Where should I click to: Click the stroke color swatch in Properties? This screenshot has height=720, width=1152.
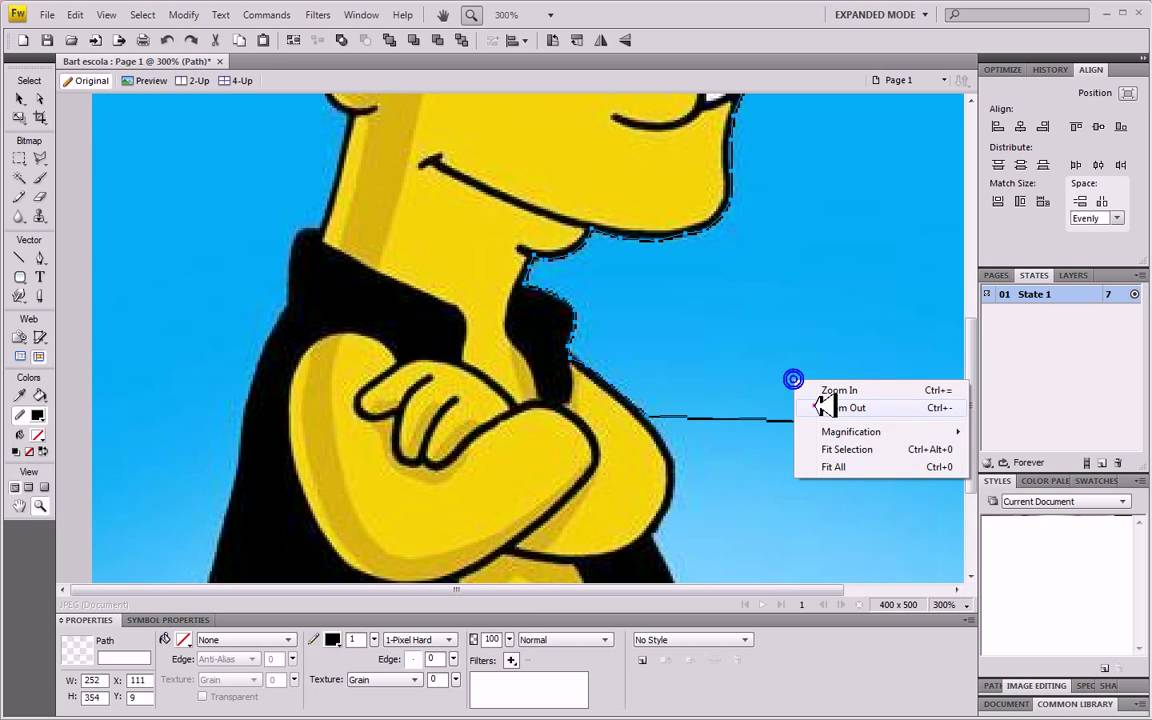(332, 640)
